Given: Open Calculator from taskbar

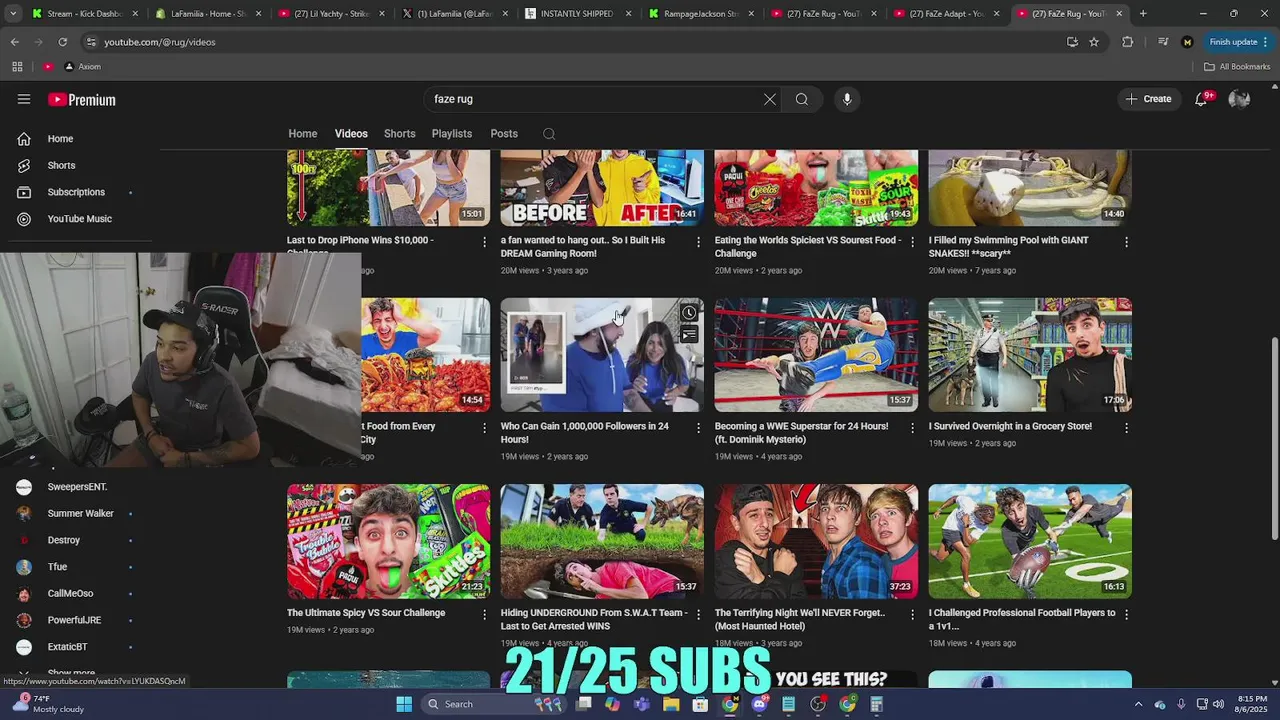Looking at the screenshot, I should pyautogui.click(x=876, y=704).
